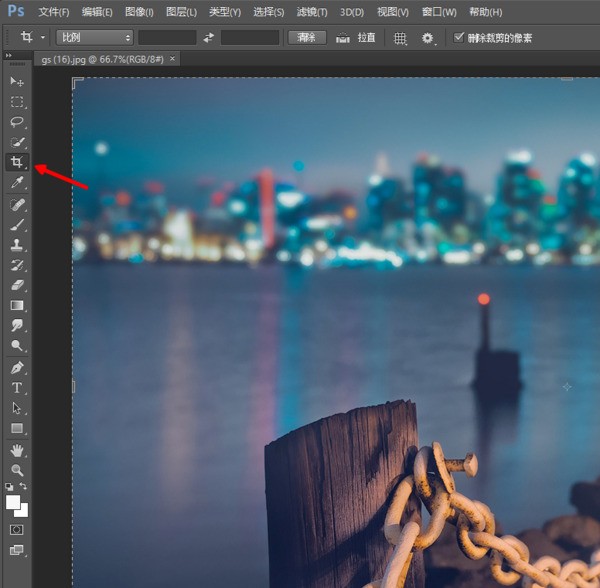Select the Horizontal Type tool
The height and width of the screenshot is (588, 600).
pyautogui.click(x=17, y=388)
